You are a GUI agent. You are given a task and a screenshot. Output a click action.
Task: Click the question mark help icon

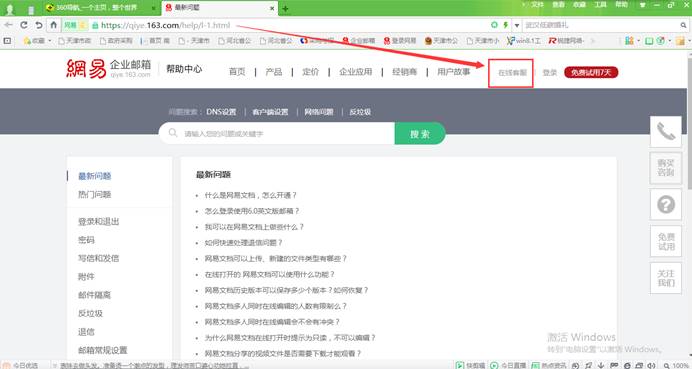click(x=666, y=205)
